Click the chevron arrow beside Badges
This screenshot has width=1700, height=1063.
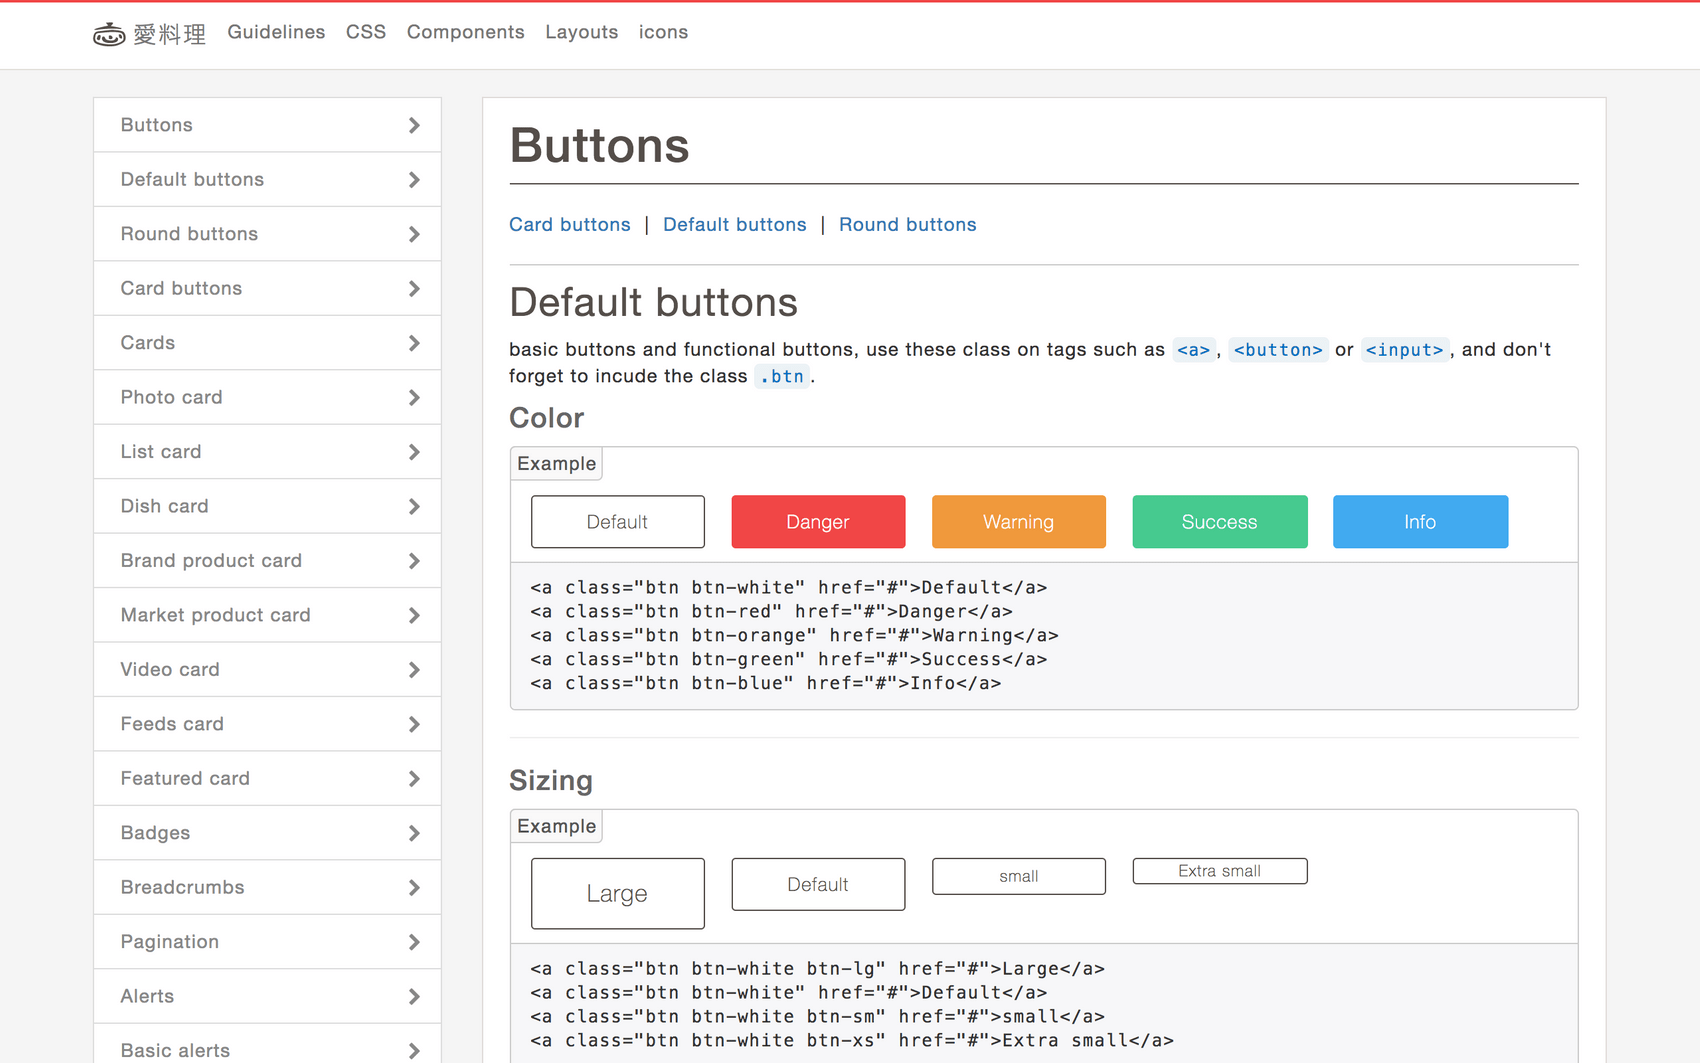coord(414,833)
